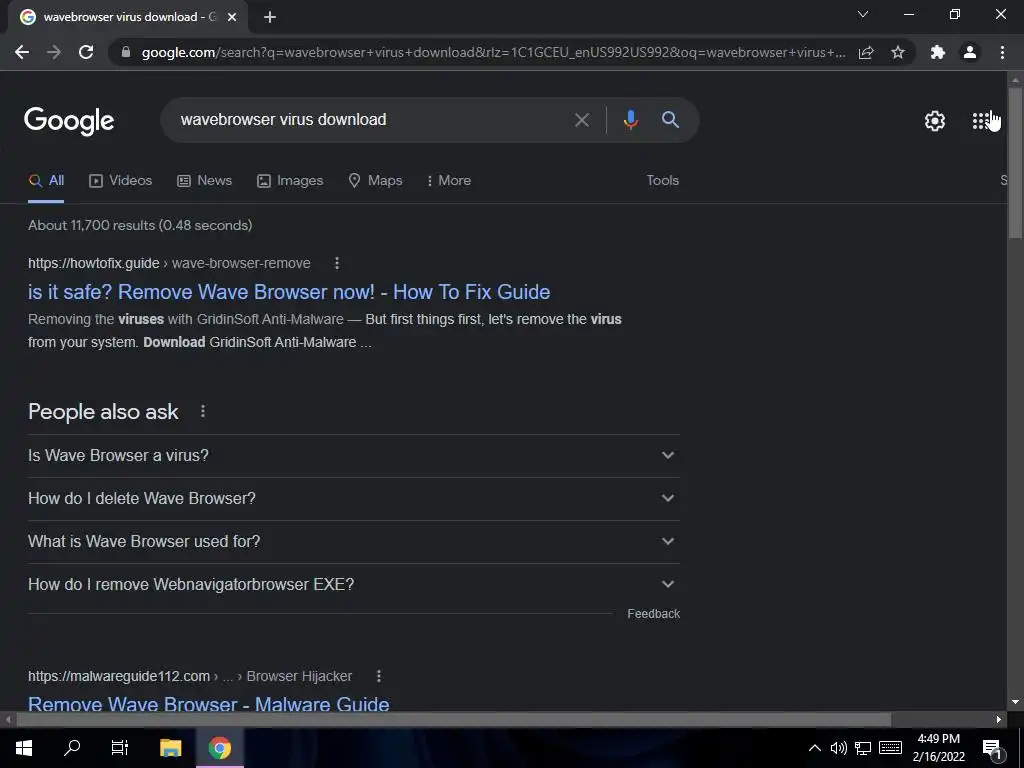Click the scroll-right arrow of horizontal scrollbar
Screen dimensions: 1024x768
[x=999, y=720]
